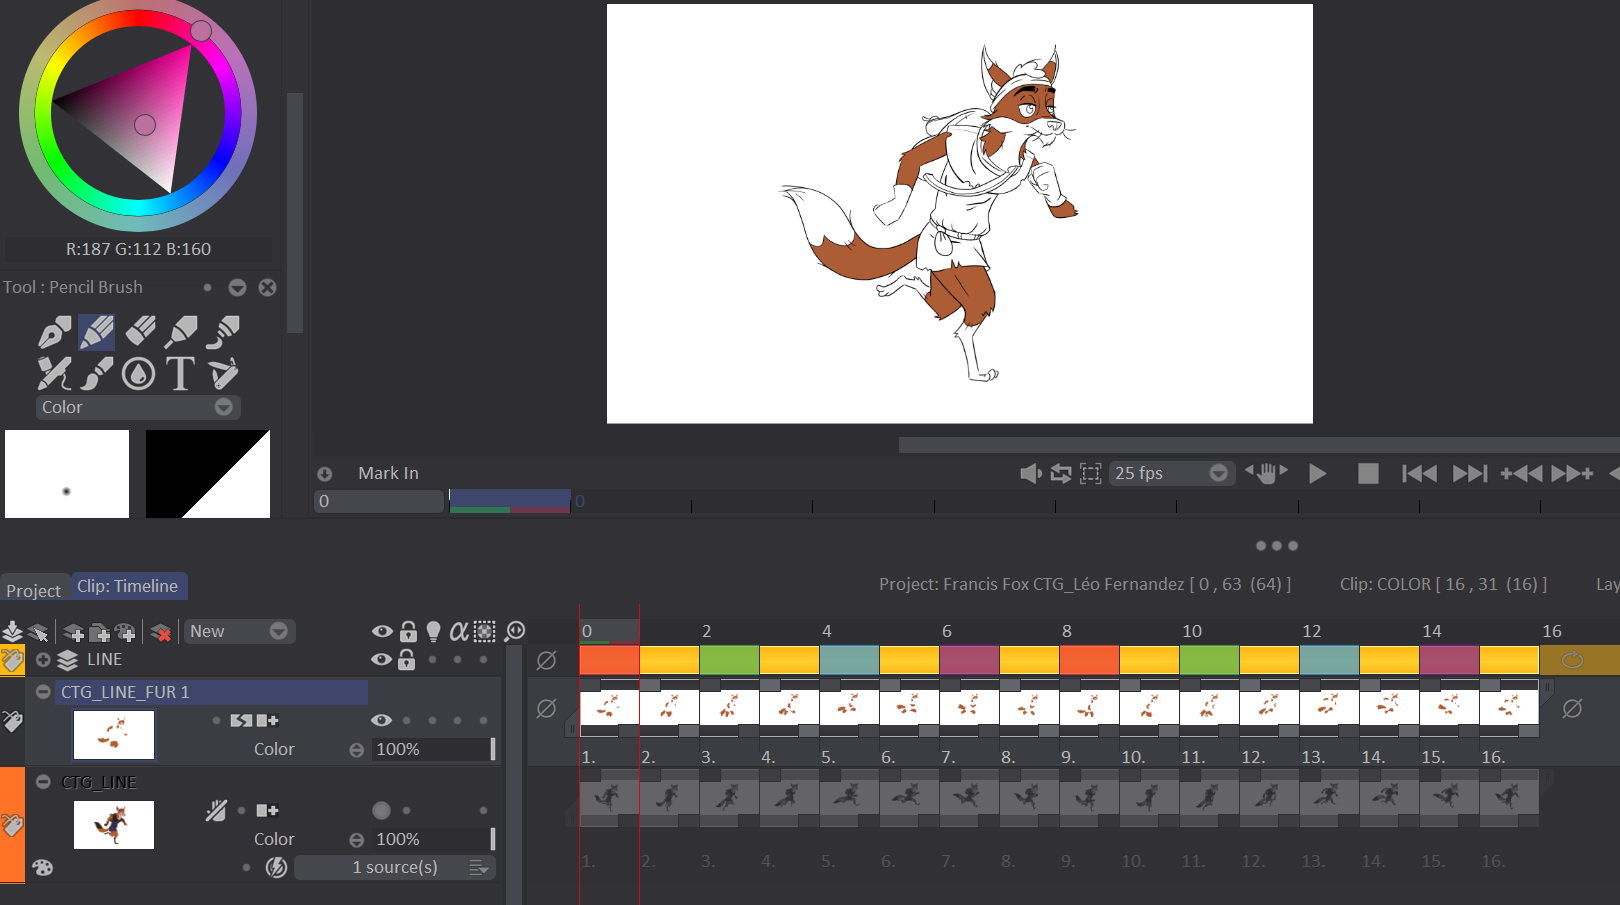
Task: Switch to the Clip: Timeline tab
Action: pos(128,585)
